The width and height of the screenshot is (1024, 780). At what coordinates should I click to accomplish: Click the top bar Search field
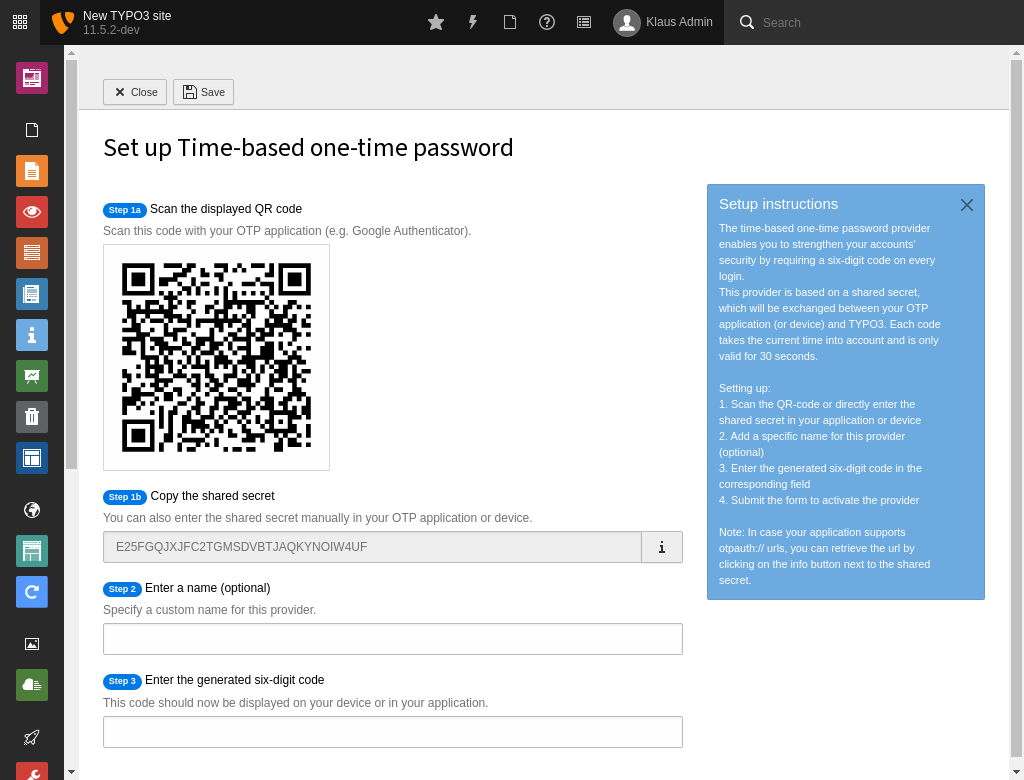(880, 22)
